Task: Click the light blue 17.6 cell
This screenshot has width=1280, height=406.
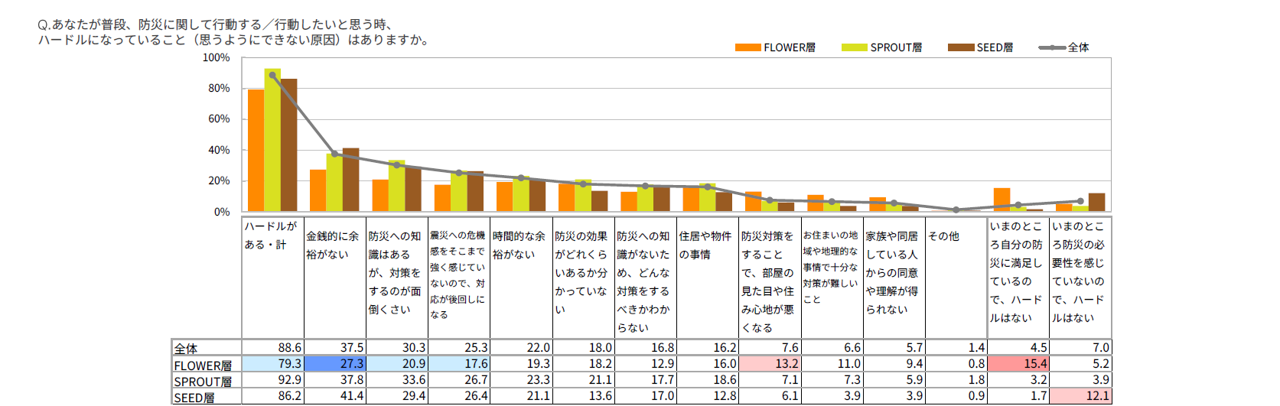Action: pos(458,365)
